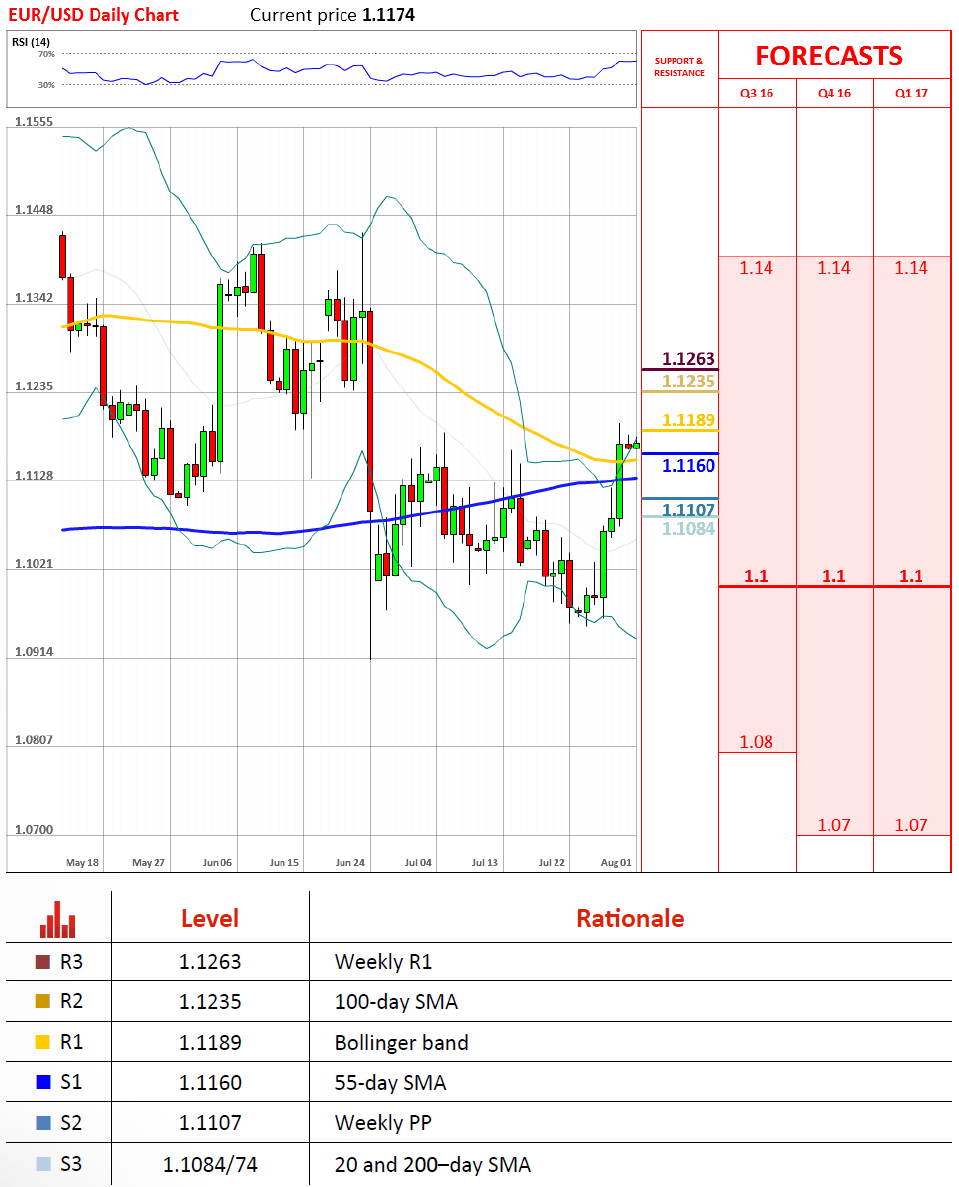Click the 1.1107 support level label
This screenshot has height=1187, width=959.
tap(688, 509)
